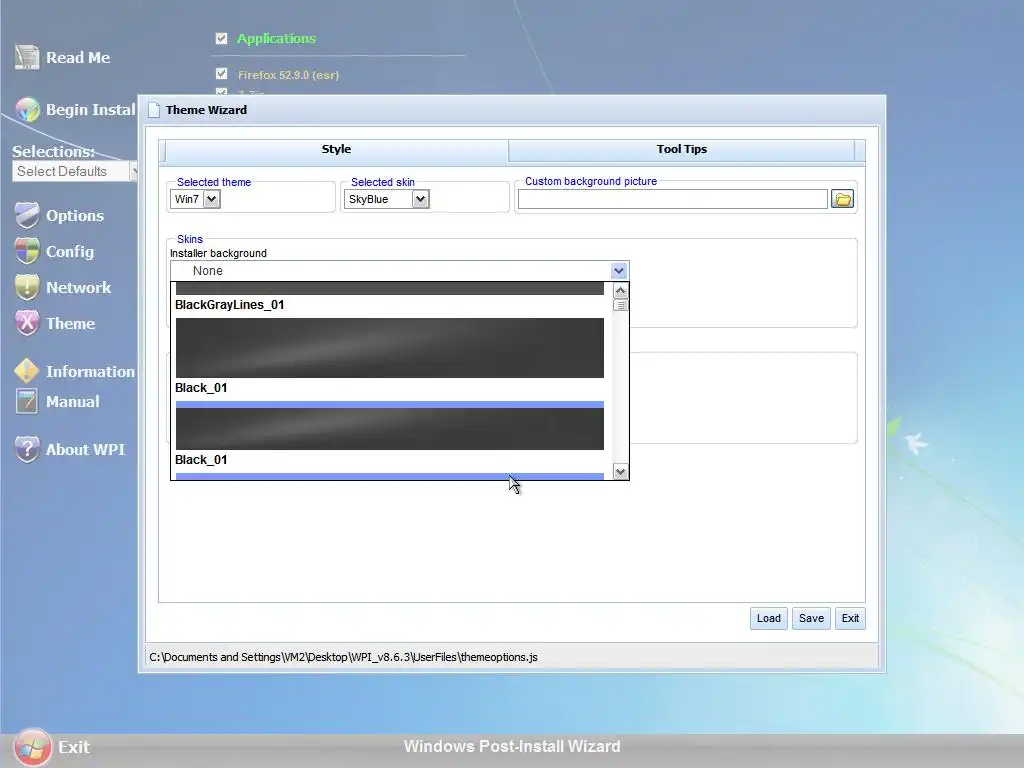Image resolution: width=1024 pixels, height=768 pixels.
Task: Click the Options sidebar label
Action: pyautogui.click(x=75, y=216)
